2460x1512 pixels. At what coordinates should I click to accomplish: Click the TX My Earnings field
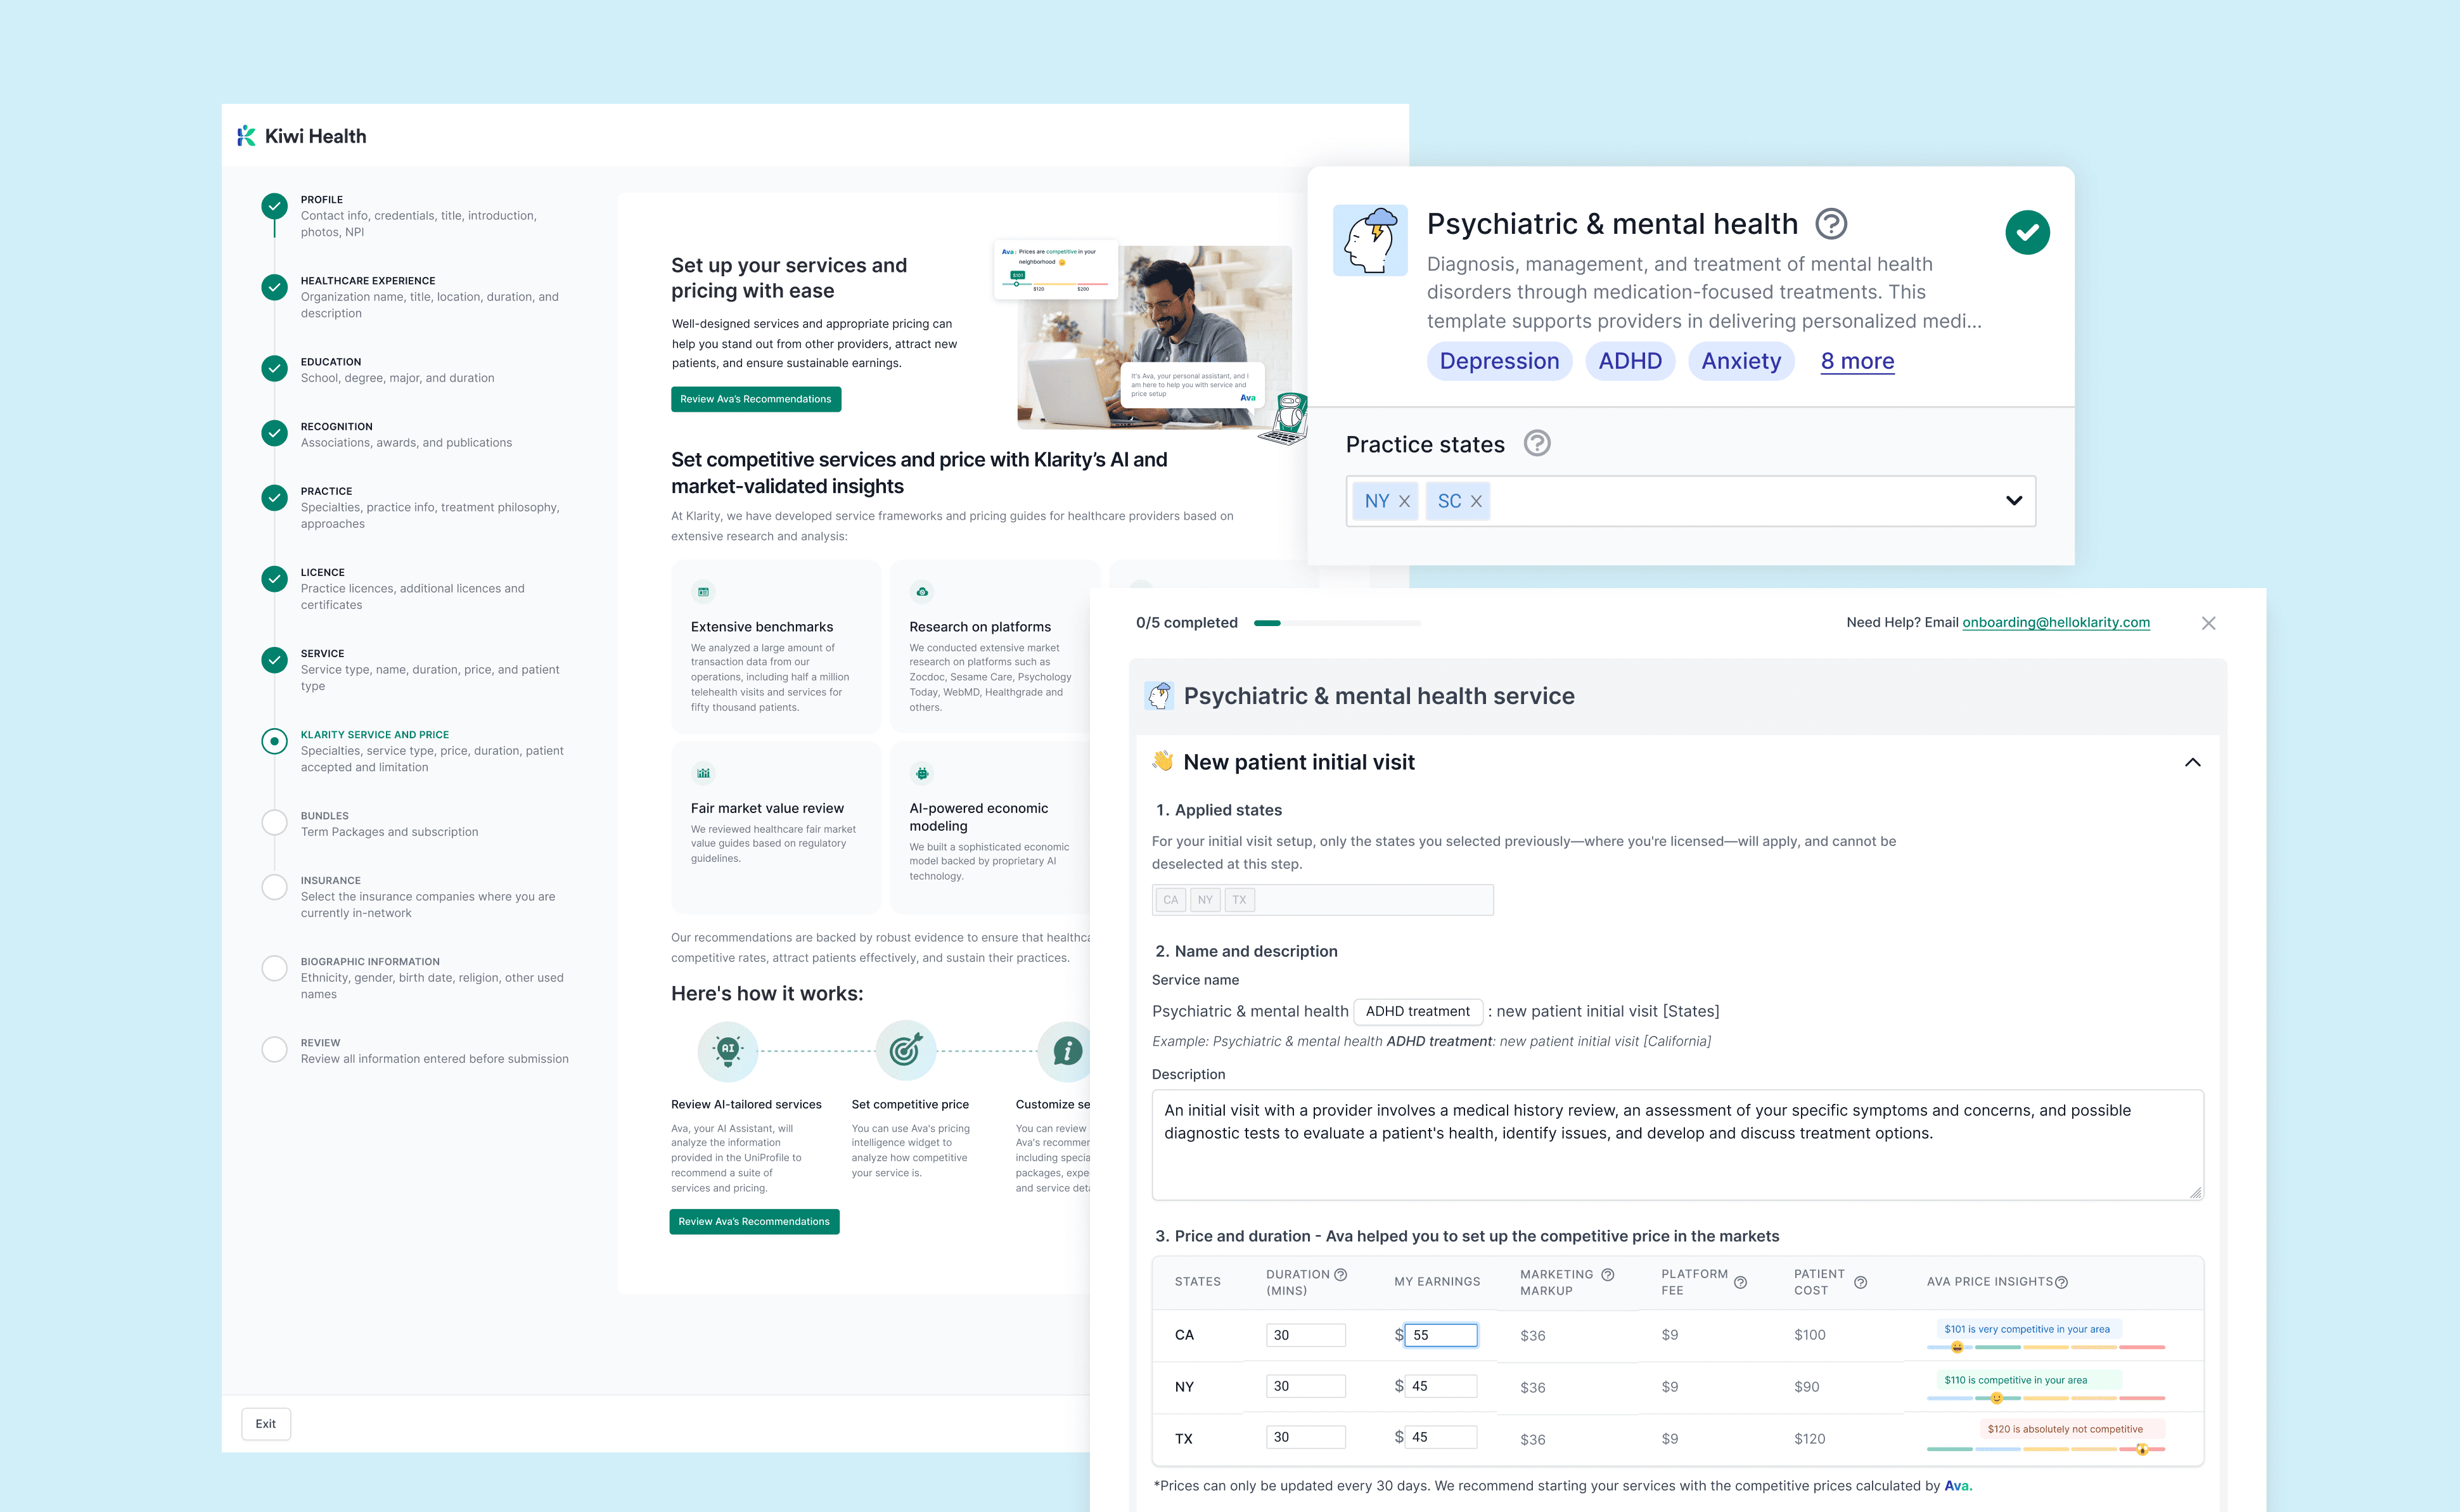[x=1441, y=1437]
